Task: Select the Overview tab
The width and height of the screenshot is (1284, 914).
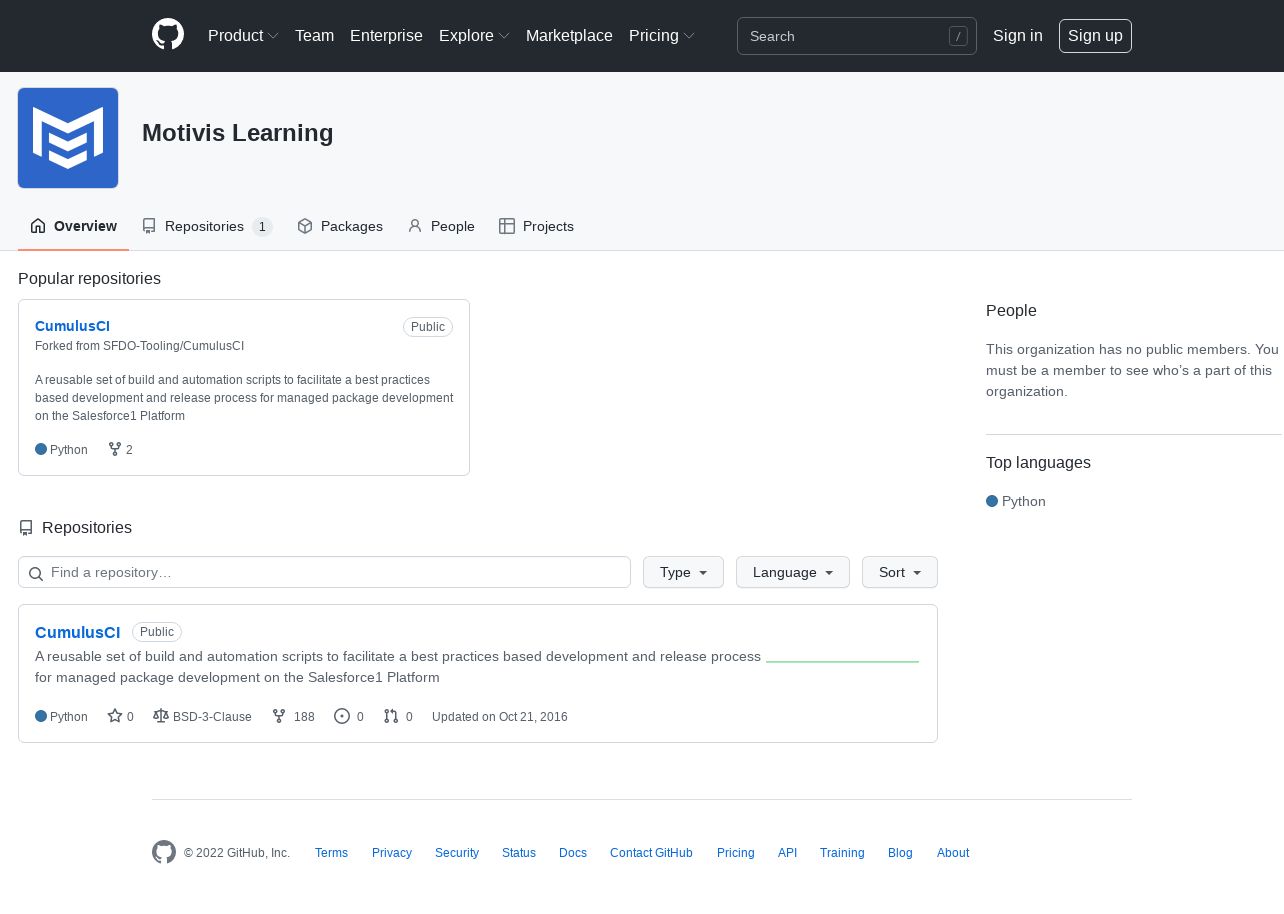Action: point(73,226)
